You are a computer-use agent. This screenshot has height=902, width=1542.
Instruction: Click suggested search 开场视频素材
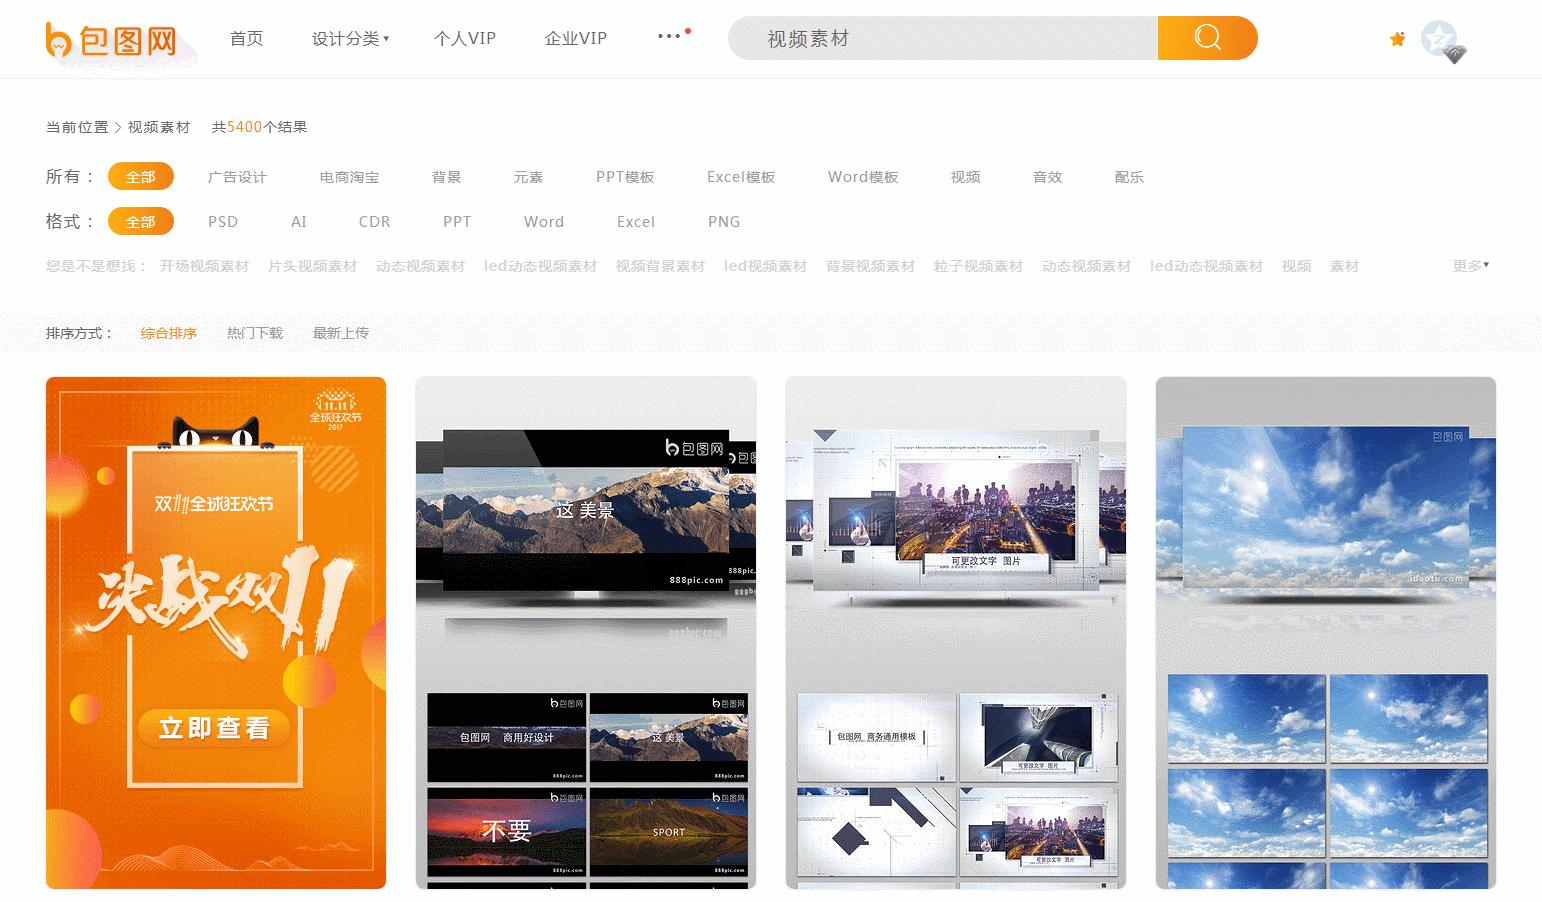[x=204, y=266]
